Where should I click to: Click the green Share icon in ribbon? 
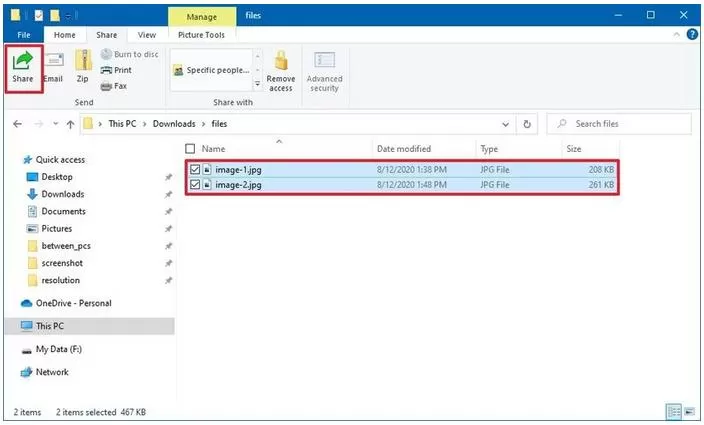coord(22,61)
